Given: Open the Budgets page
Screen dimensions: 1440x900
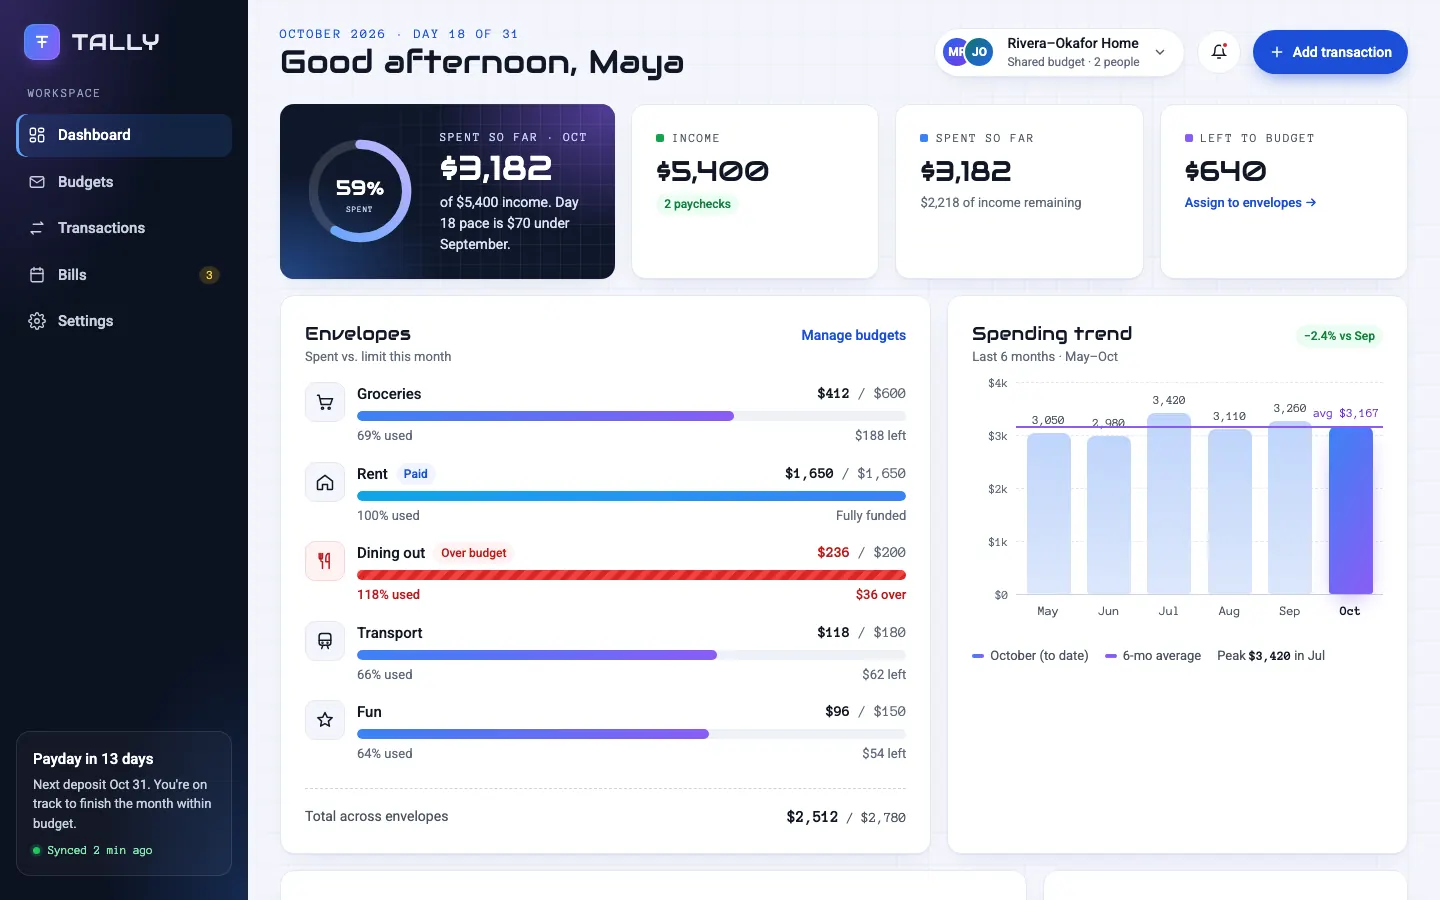Looking at the screenshot, I should (x=124, y=182).
